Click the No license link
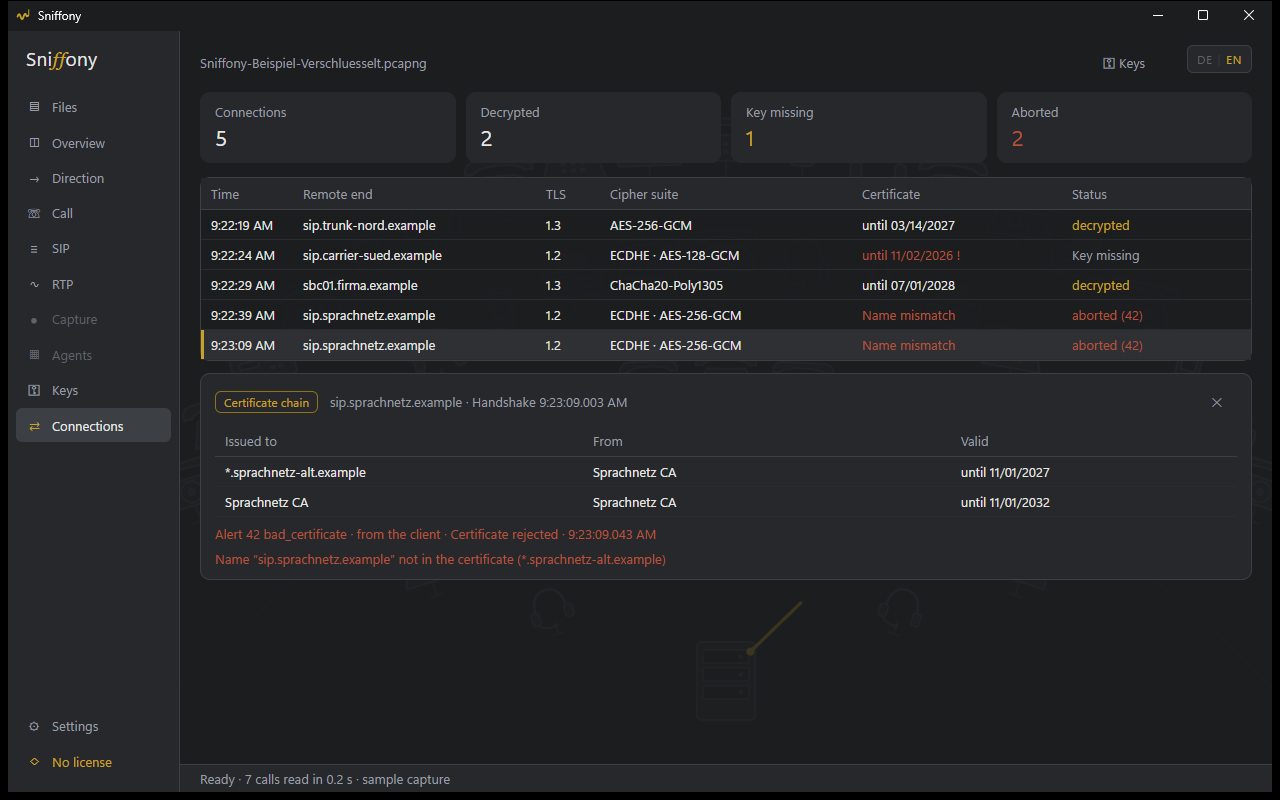The width and height of the screenshot is (1280, 800). tap(93, 762)
